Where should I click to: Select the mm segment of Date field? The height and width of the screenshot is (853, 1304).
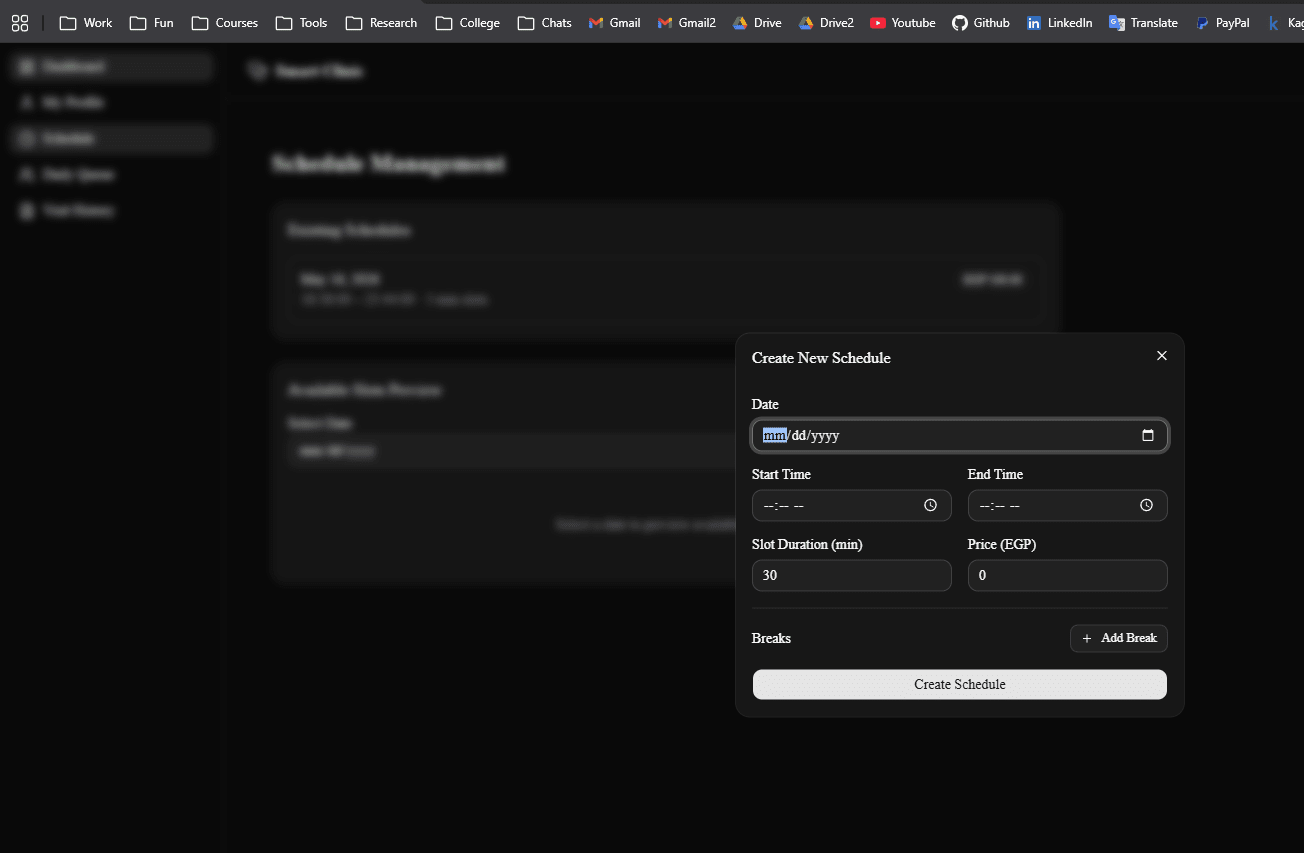[x=774, y=436]
